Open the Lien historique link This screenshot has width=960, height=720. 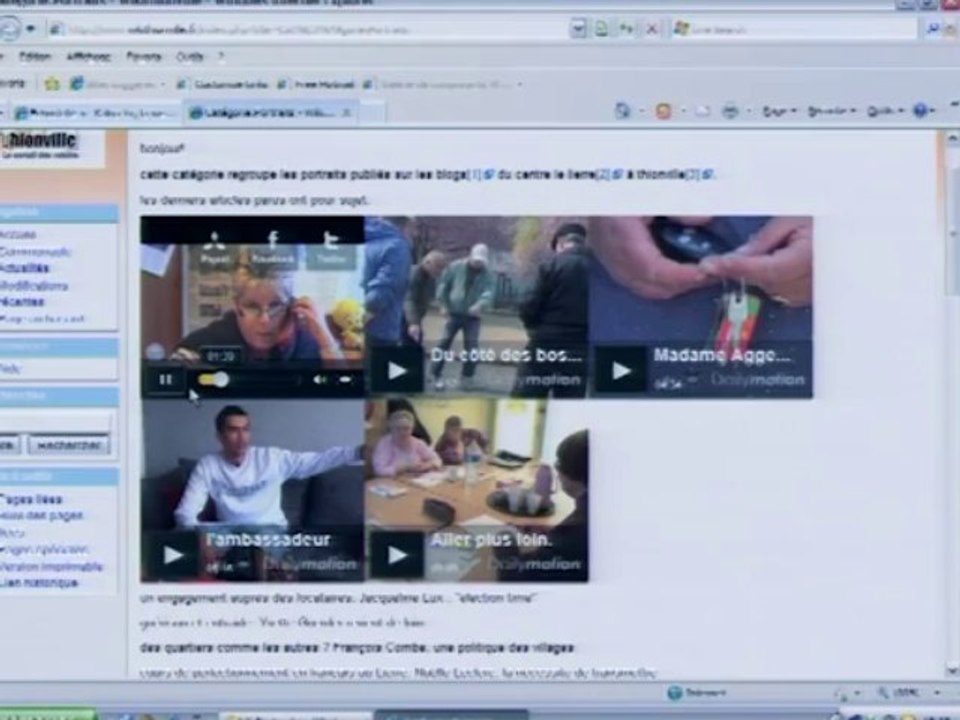click(39, 583)
